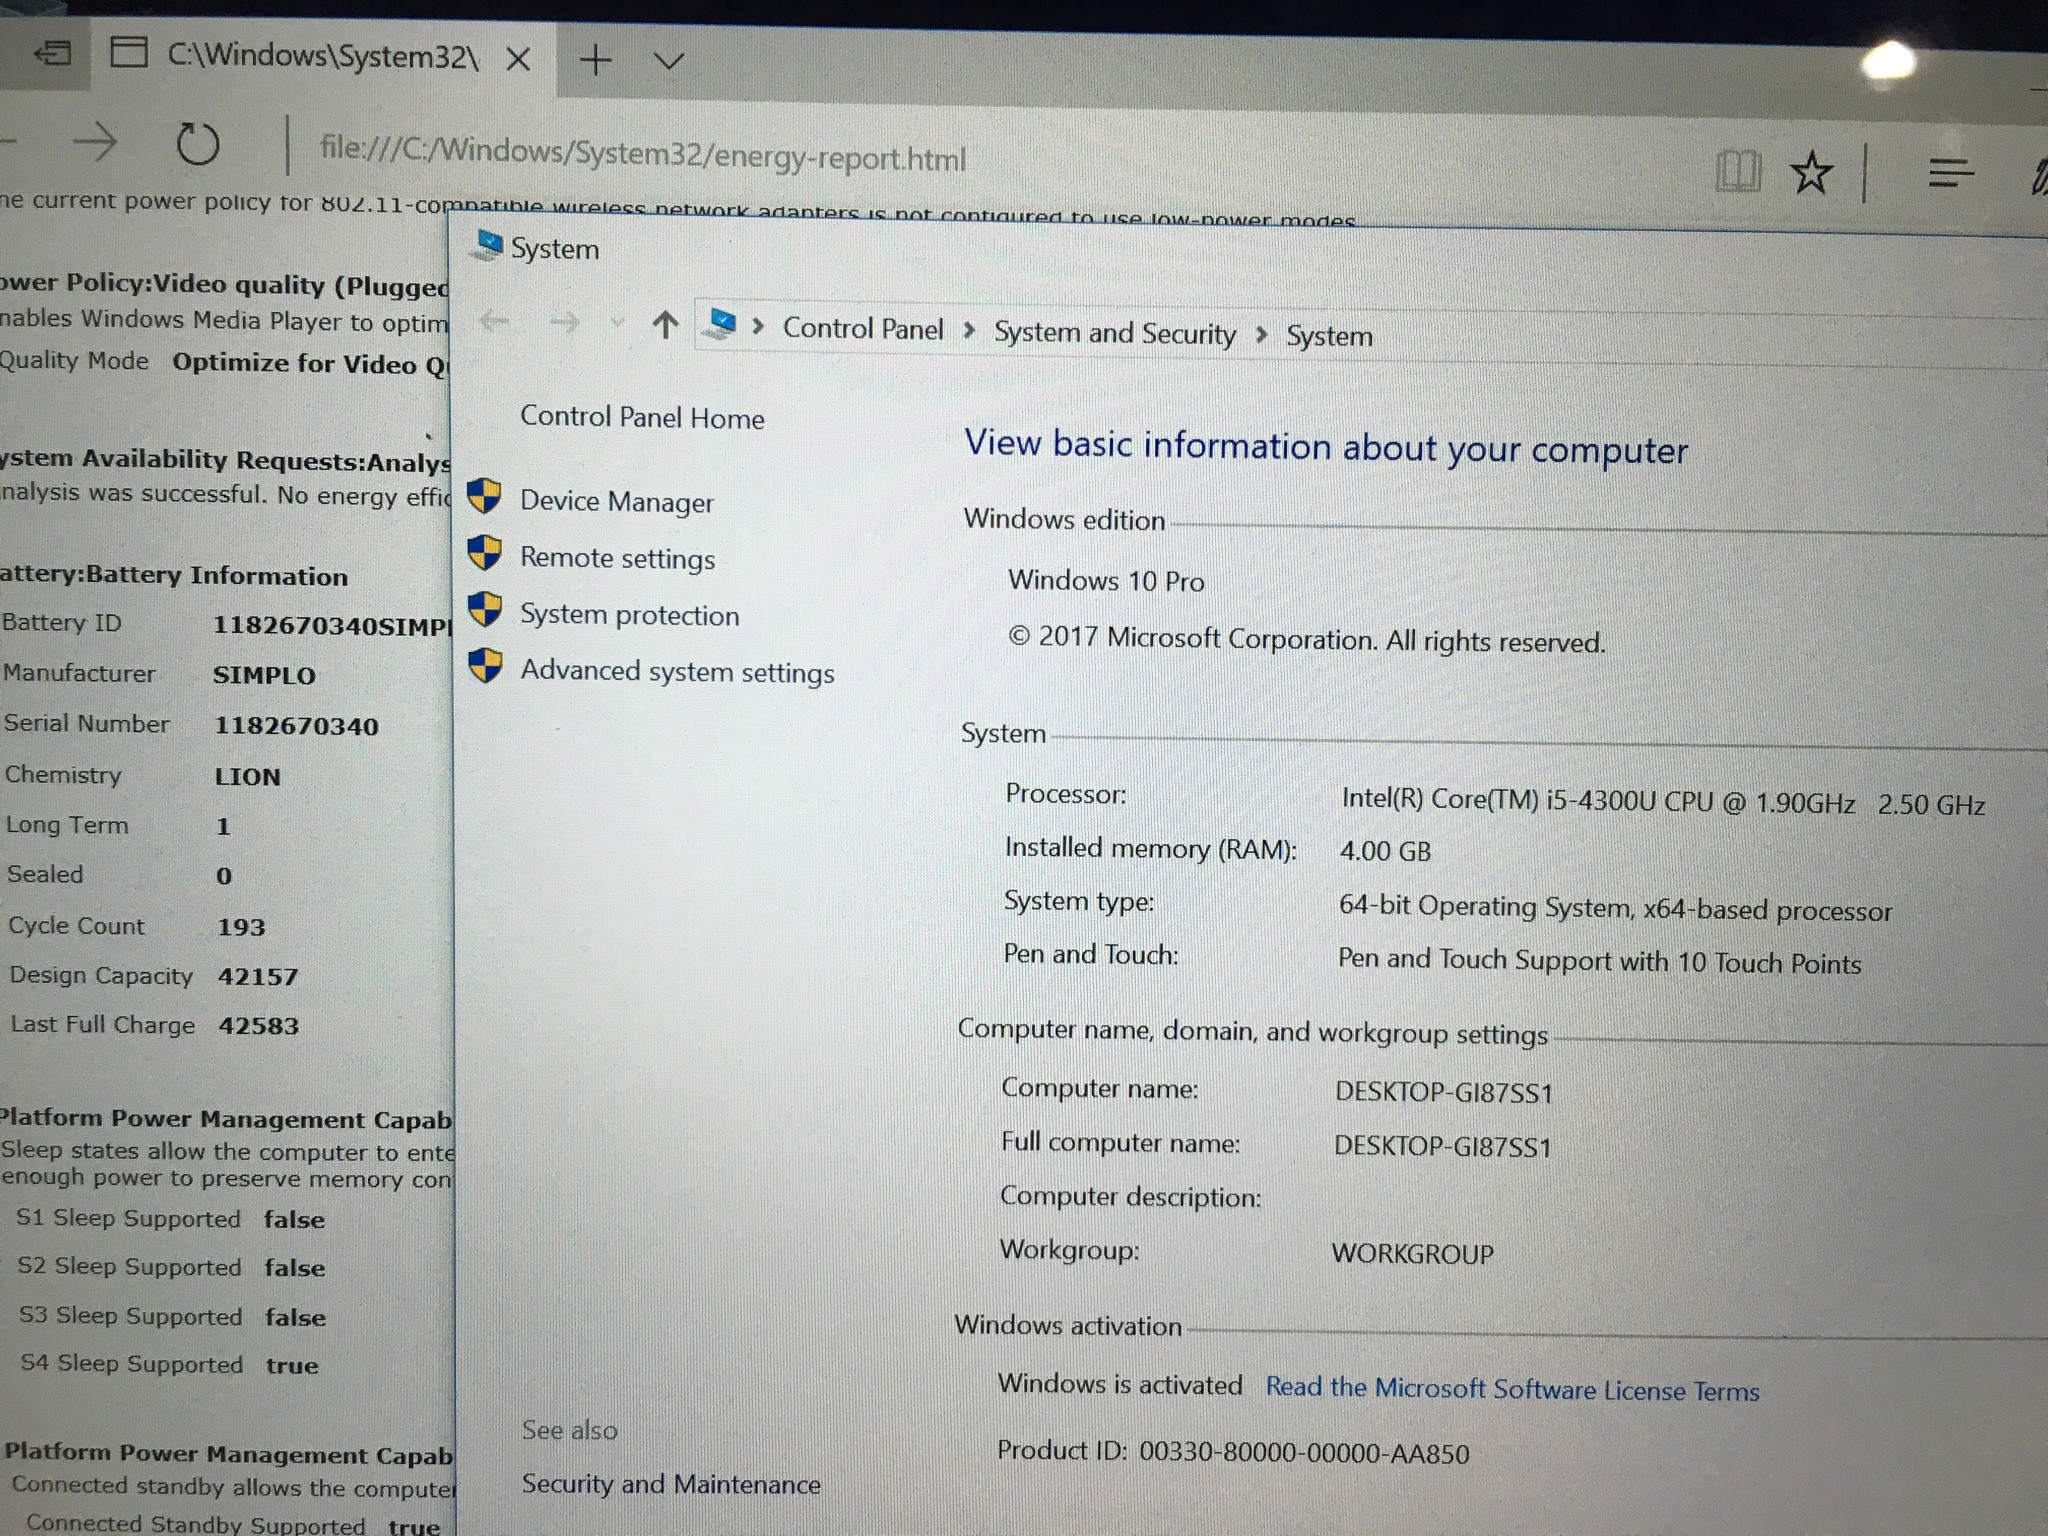
Task: Click the processor value i5-4300U
Action: pyautogui.click(x=1663, y=801)
